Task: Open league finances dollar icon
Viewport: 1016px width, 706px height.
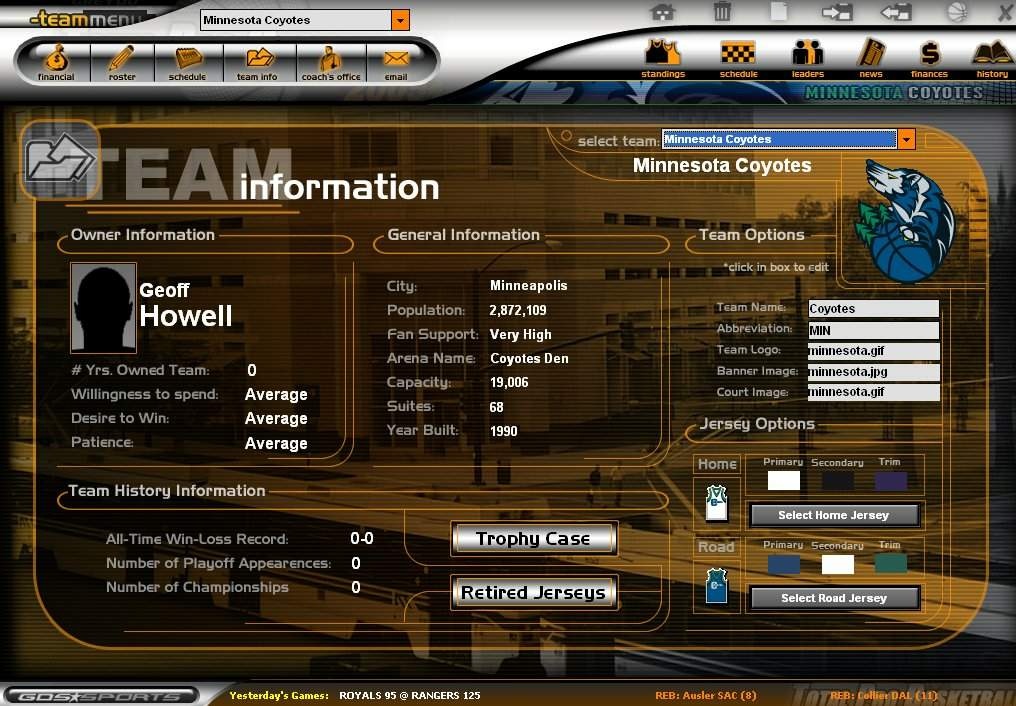Action: pyautogui.click(x=929, y=56)
